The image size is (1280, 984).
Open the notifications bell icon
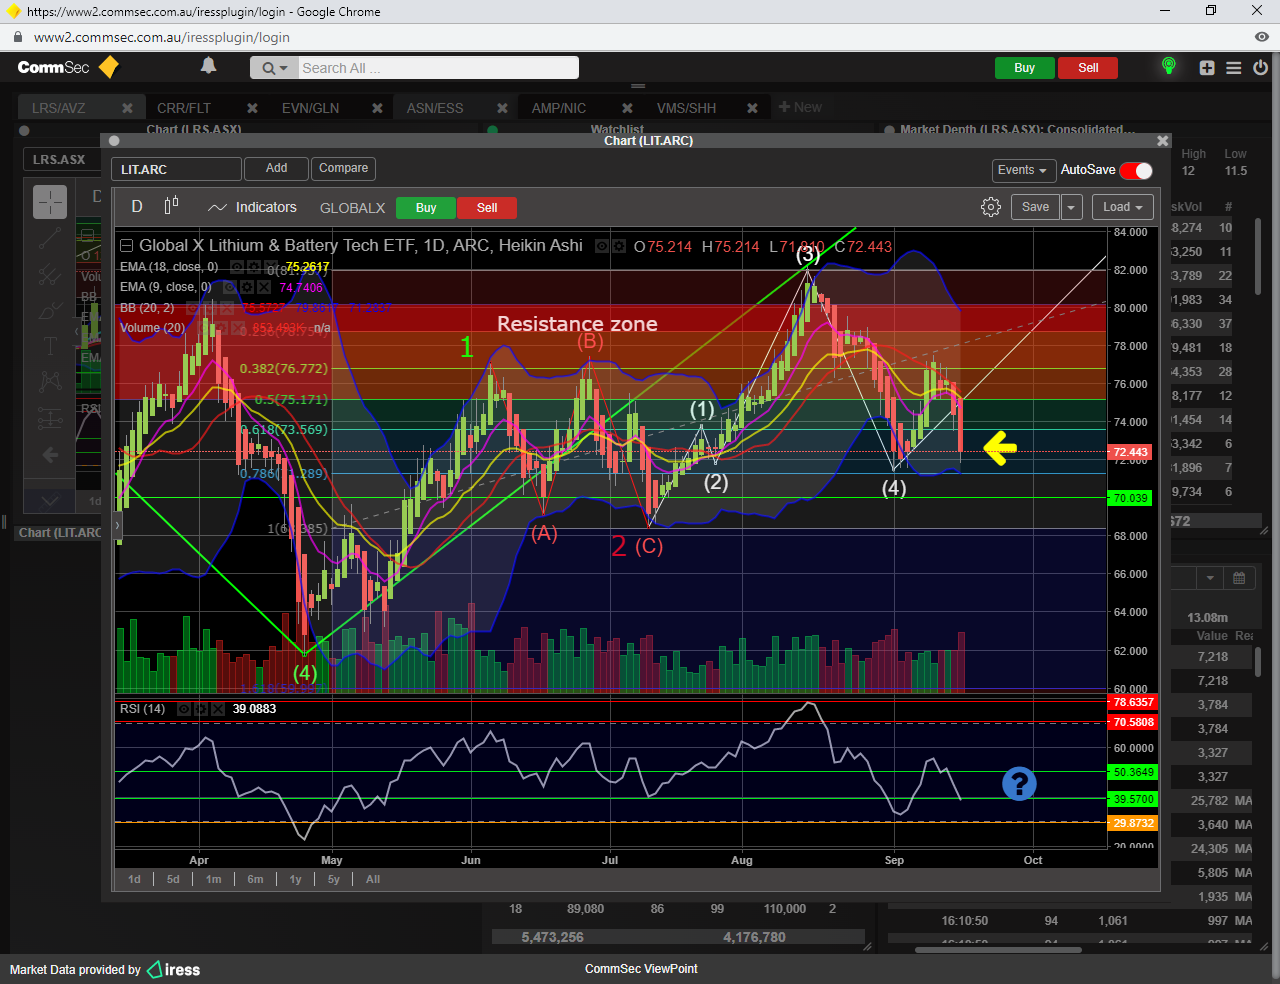point(208,66)
